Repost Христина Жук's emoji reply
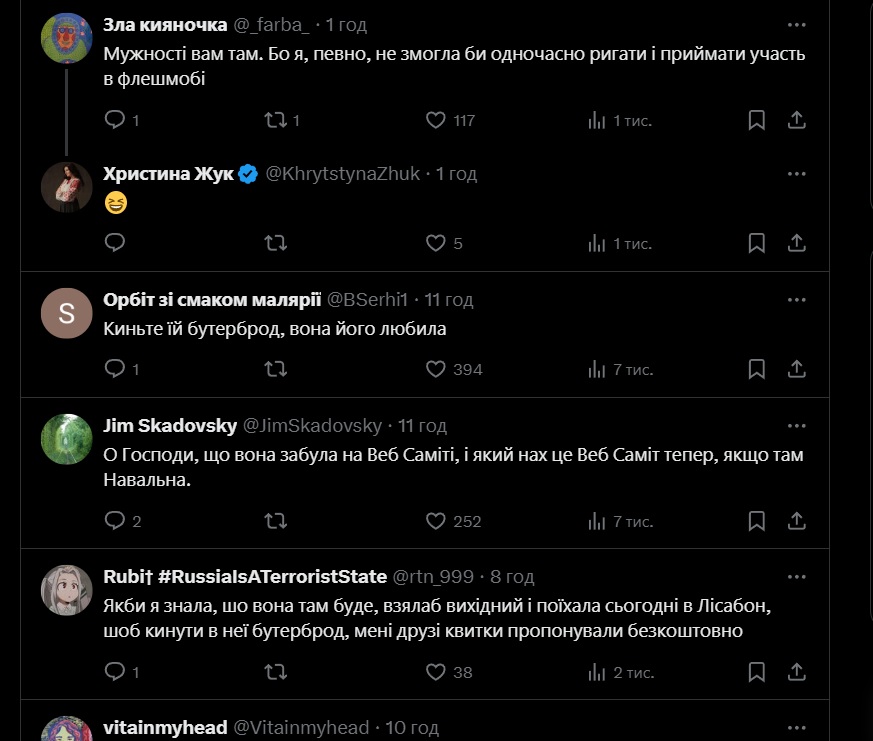Screen dimensions: 873x741 point(275,243)
